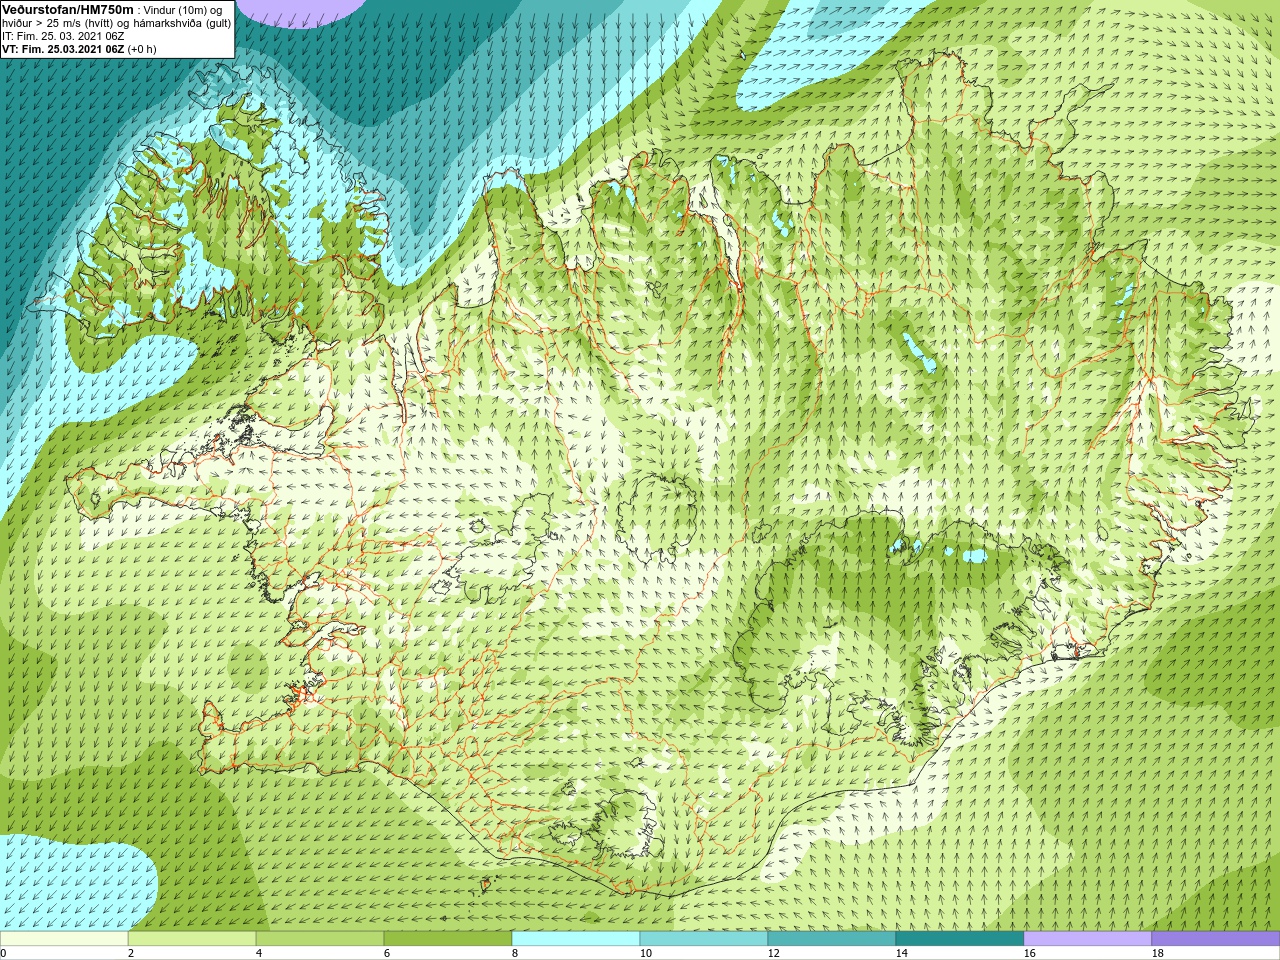Click the cyan 8–10 m/s legend swatch

coord(576,939)
